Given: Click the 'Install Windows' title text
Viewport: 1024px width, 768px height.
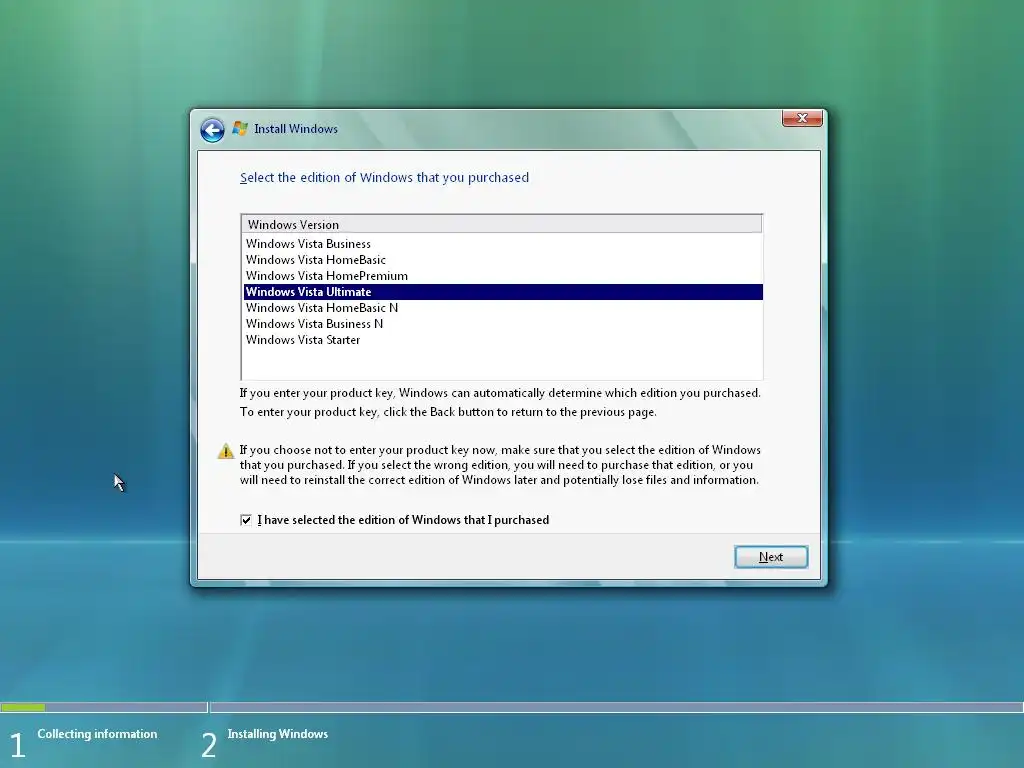Looking at the screenshot, I should coord(296,129).
